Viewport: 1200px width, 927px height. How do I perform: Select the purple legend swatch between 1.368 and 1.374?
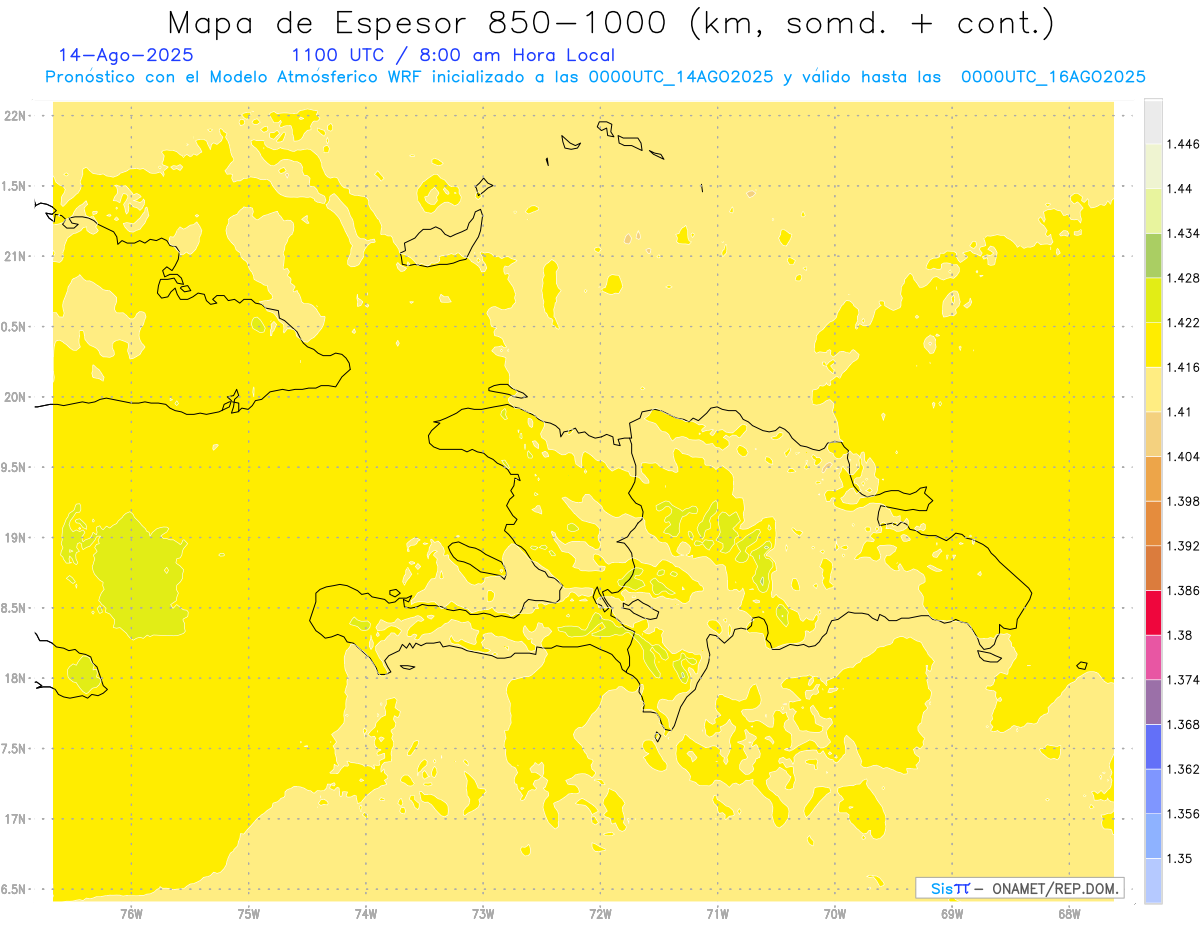[x=1153, y=702]
